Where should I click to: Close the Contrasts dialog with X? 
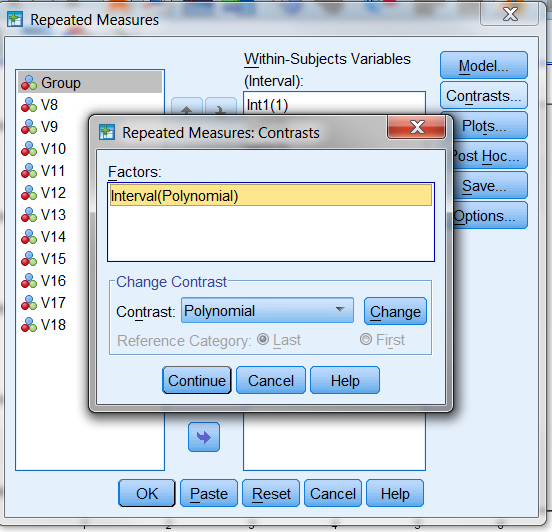417,127
